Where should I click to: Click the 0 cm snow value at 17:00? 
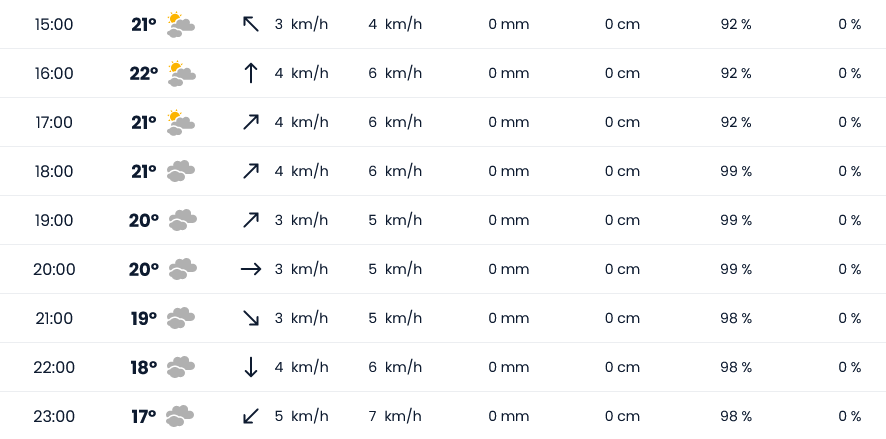tap(622, 123)
